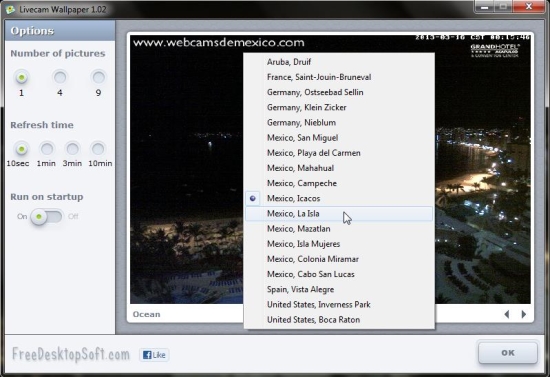Toggle the Run on startup switch
Screen dimensions: 550x377
(46, 216)
